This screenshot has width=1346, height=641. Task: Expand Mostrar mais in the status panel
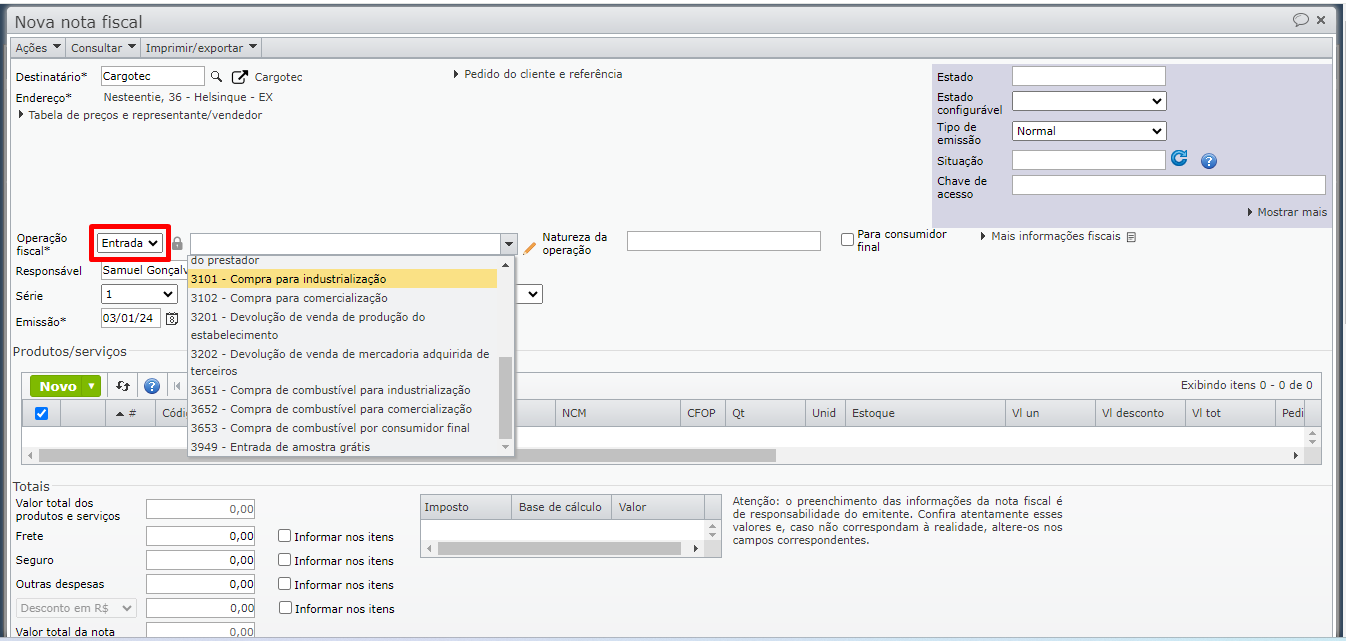(1287, 212)
